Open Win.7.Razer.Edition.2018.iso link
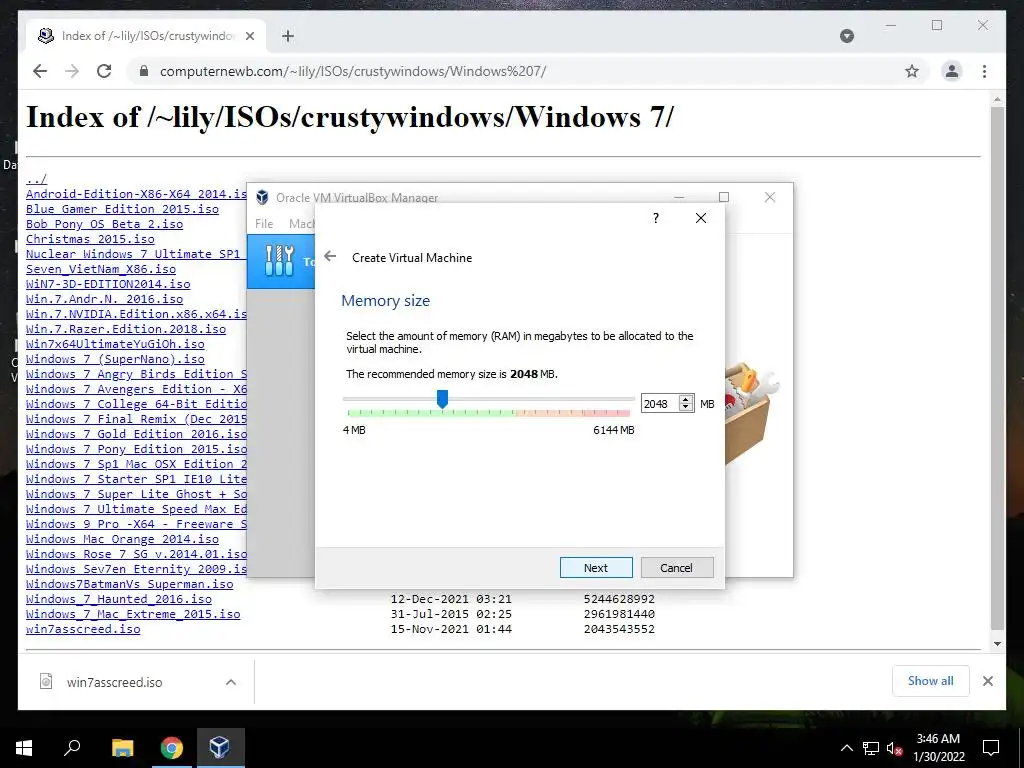Viewport: 1024px width, 768px height. pyautogui.click(x=126, y=329)
